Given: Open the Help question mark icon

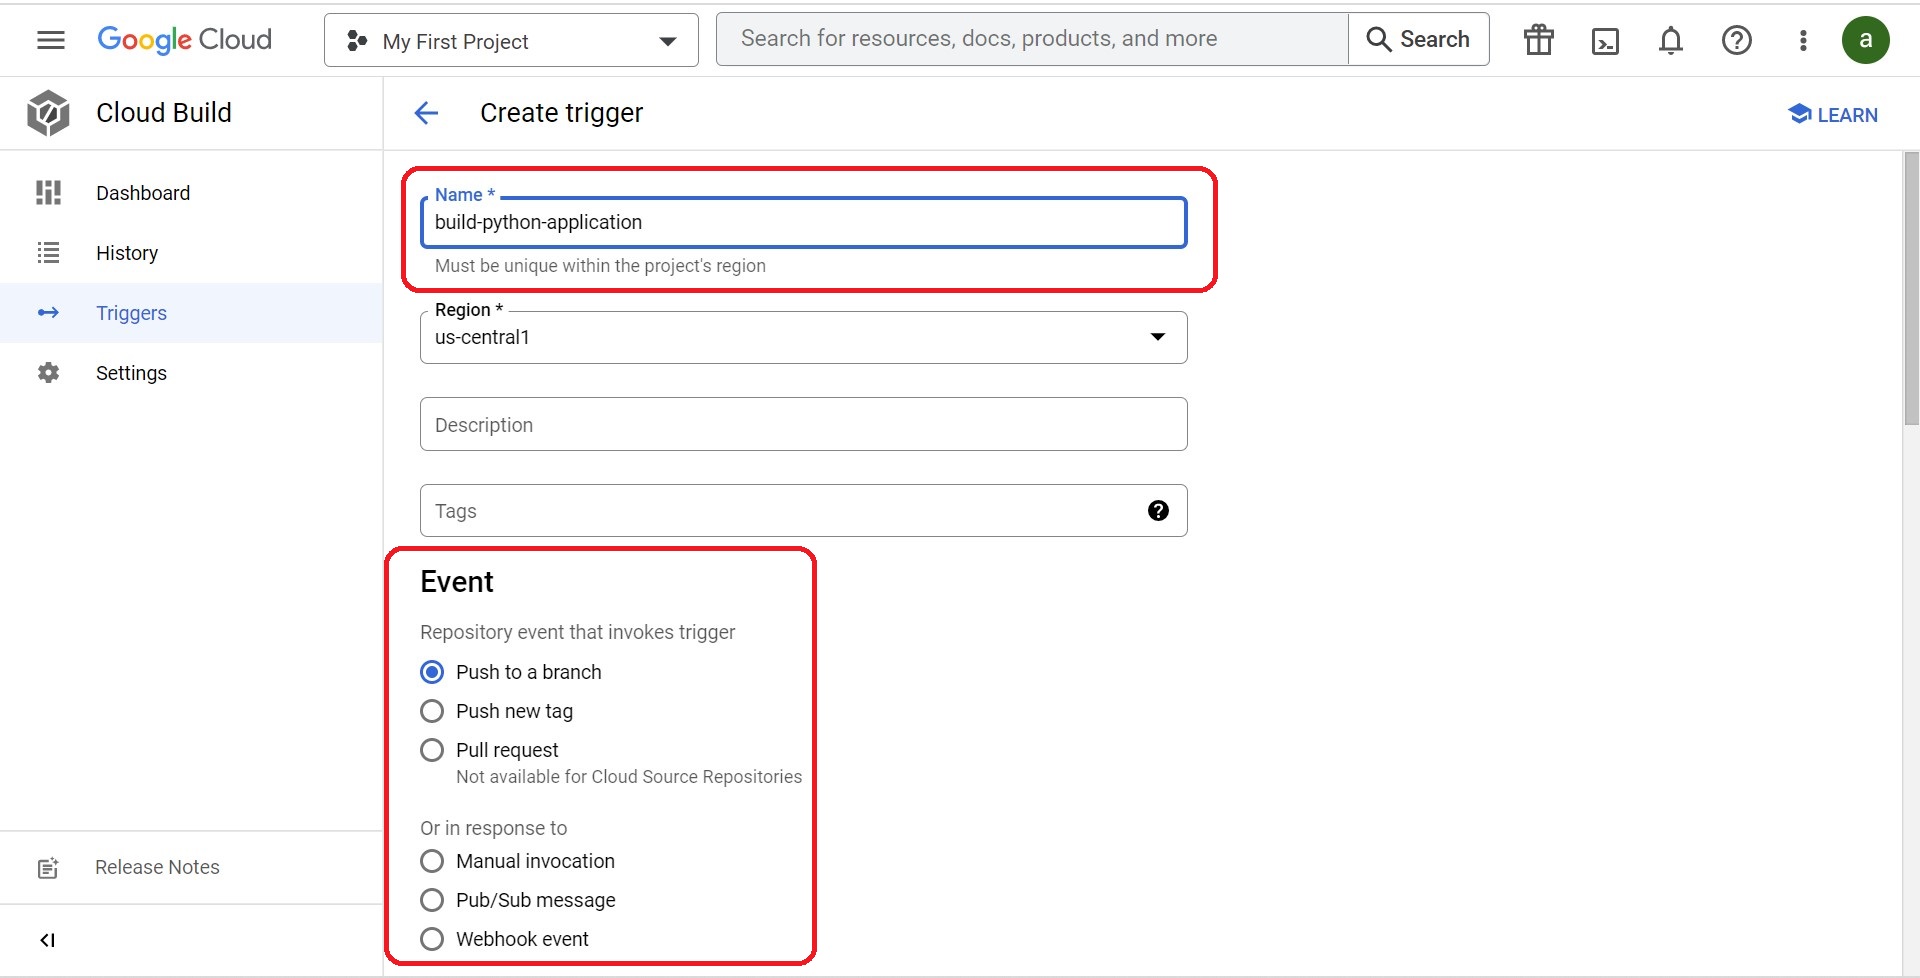Looking at the screenshot, I should pos(1737,40).
